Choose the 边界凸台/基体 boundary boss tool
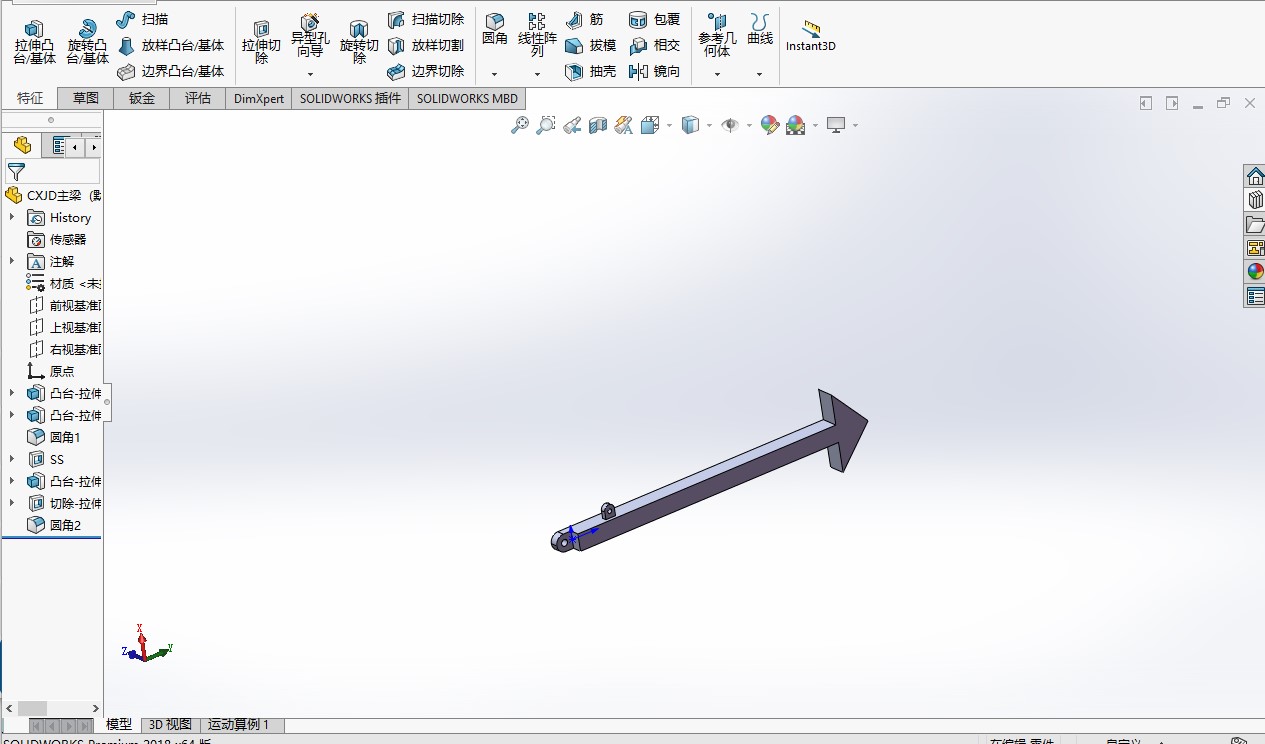 click(x=171, y=71)
